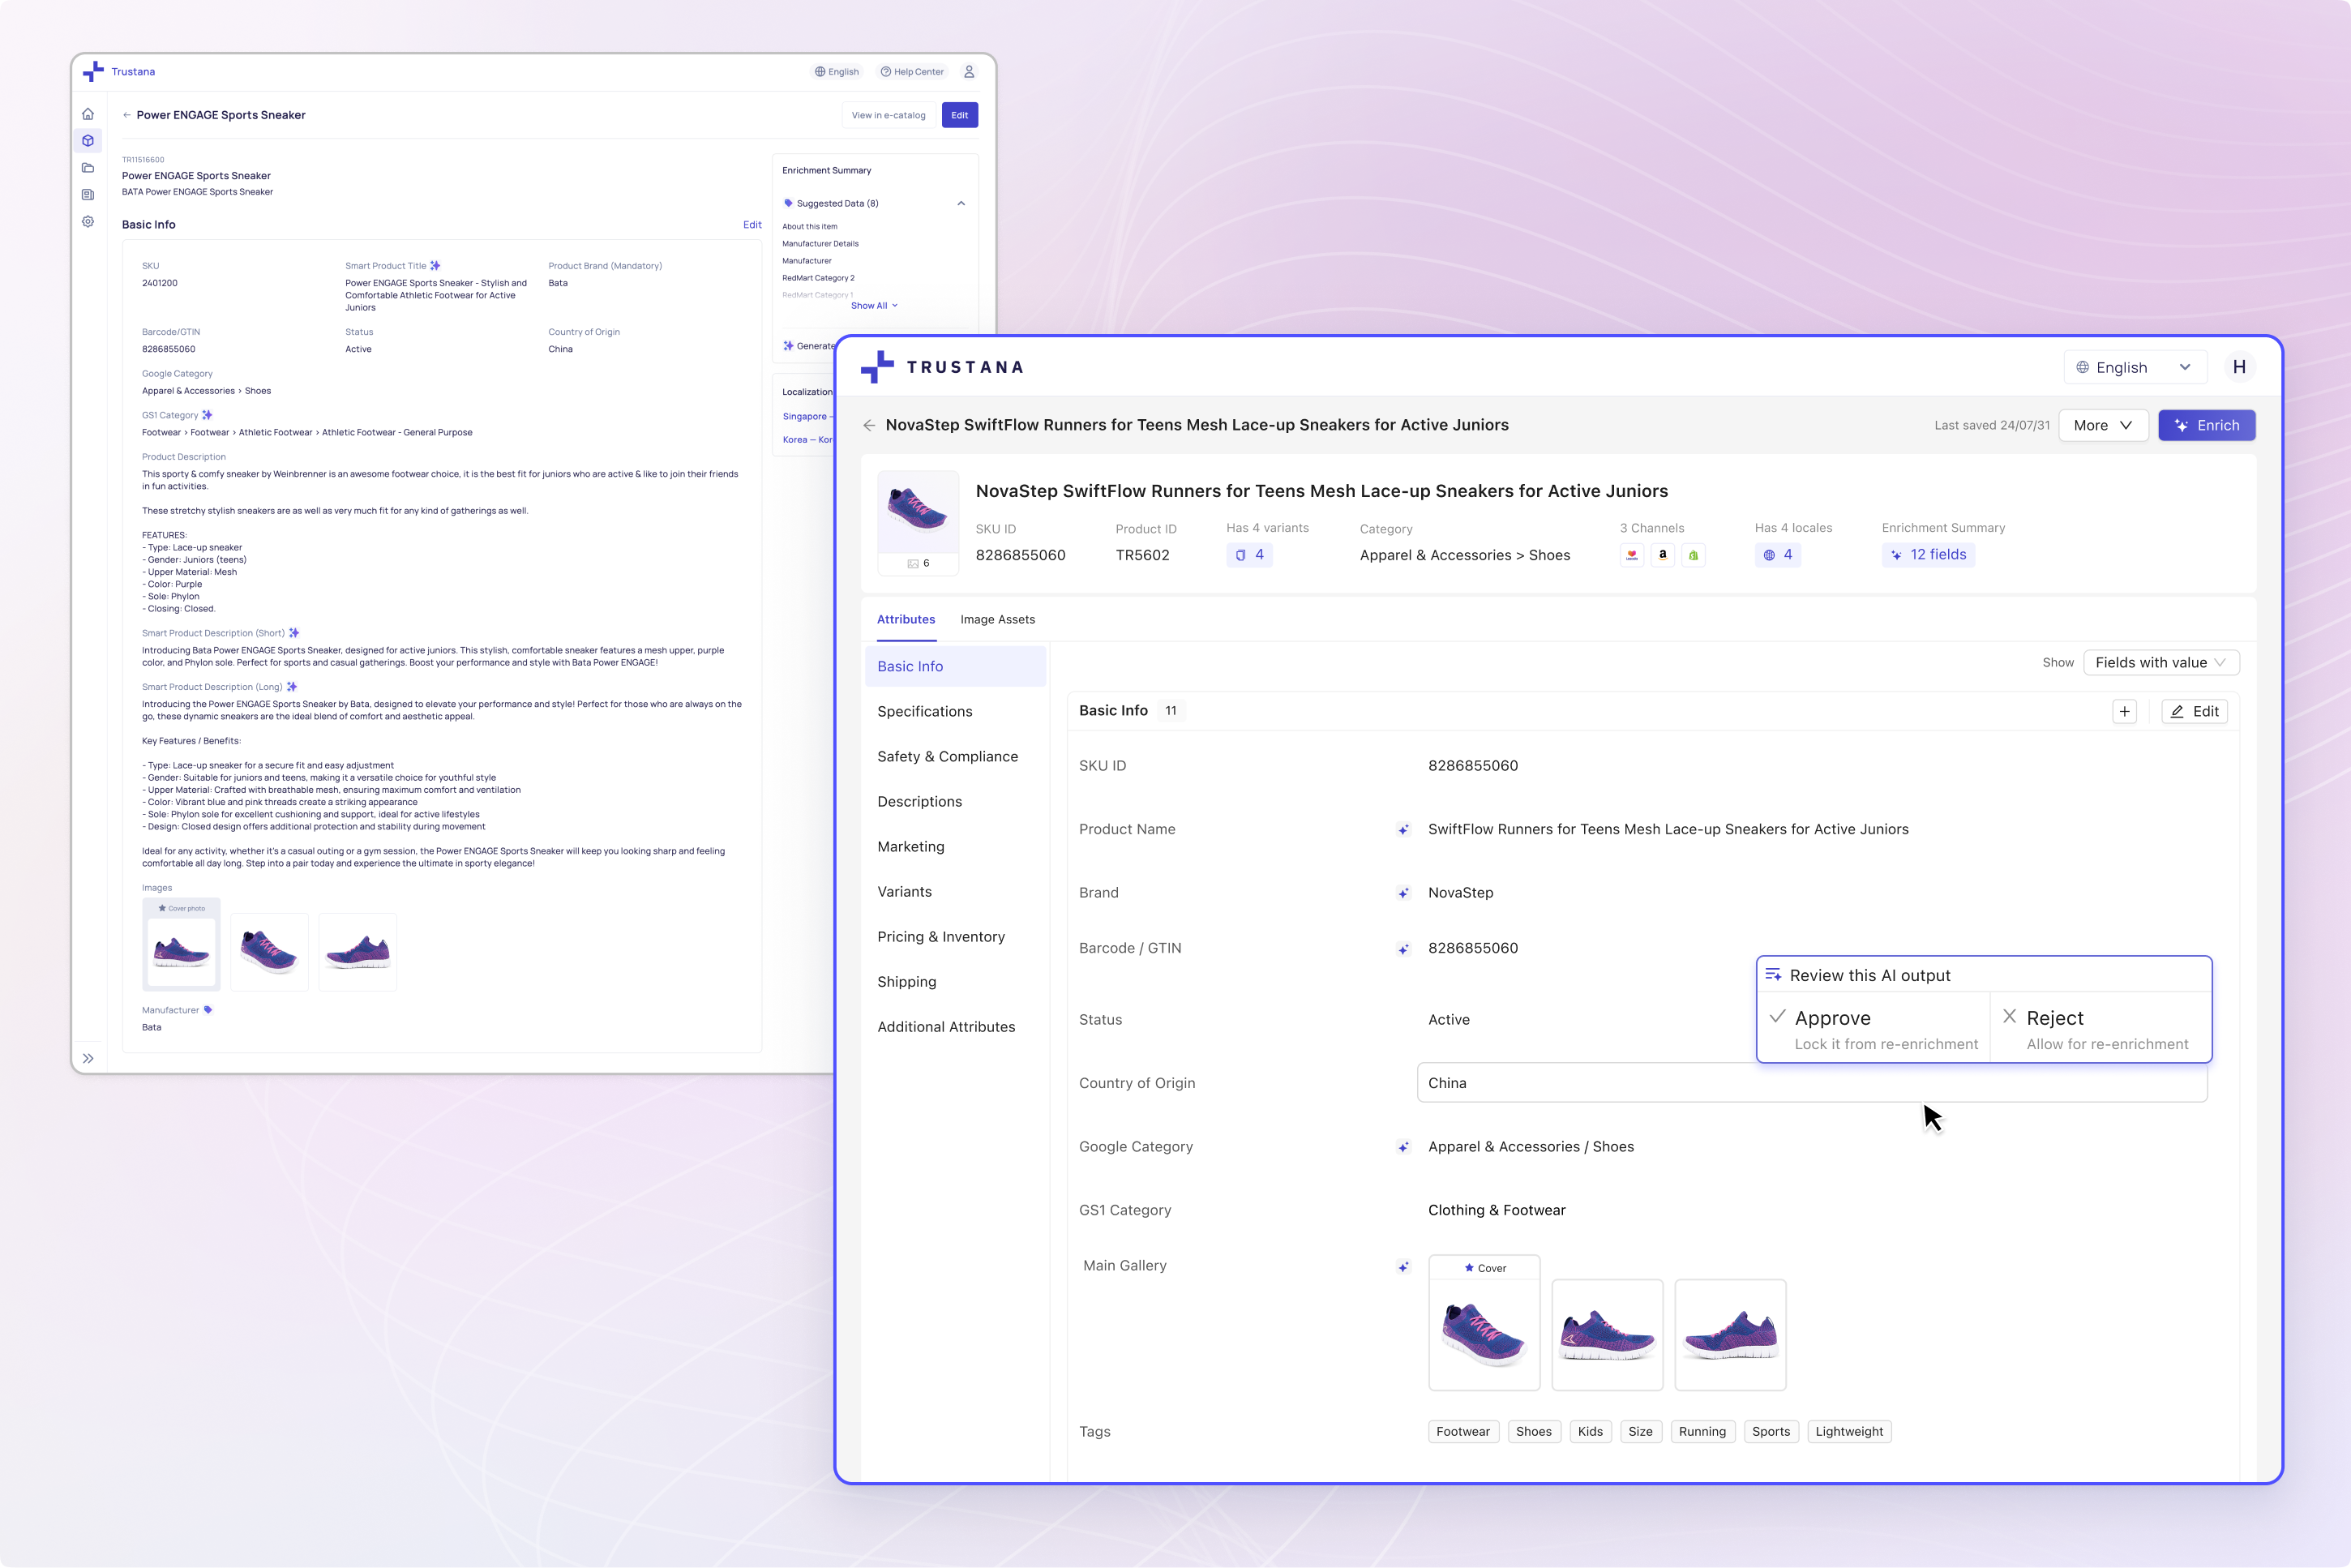Open English language dropdown in front window
Image resolution: width=2351 pixels, height=1568 pixels.
pyautogui.click(x=2134, y=367)
